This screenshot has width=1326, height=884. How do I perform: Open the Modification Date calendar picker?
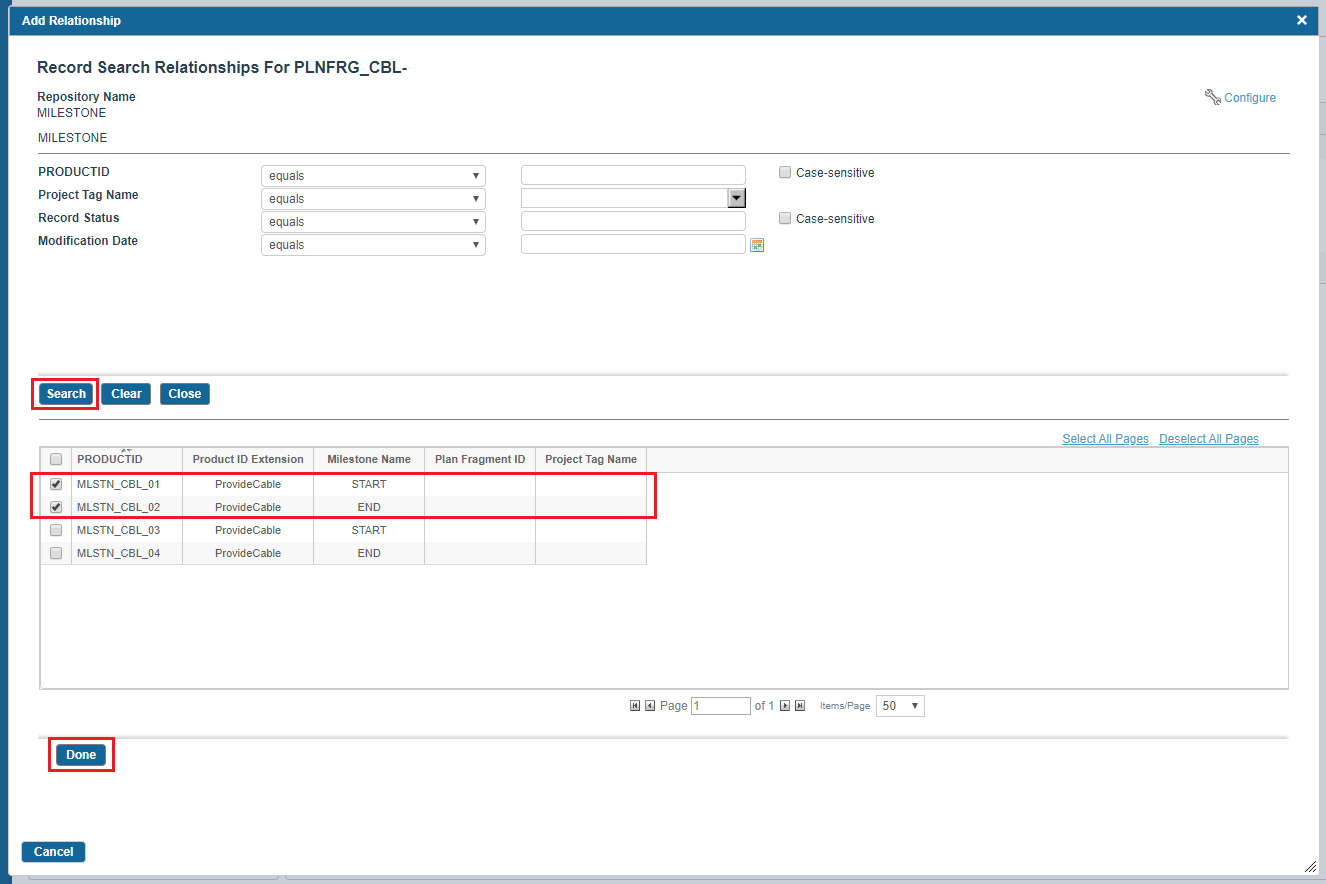click(757, 245)
